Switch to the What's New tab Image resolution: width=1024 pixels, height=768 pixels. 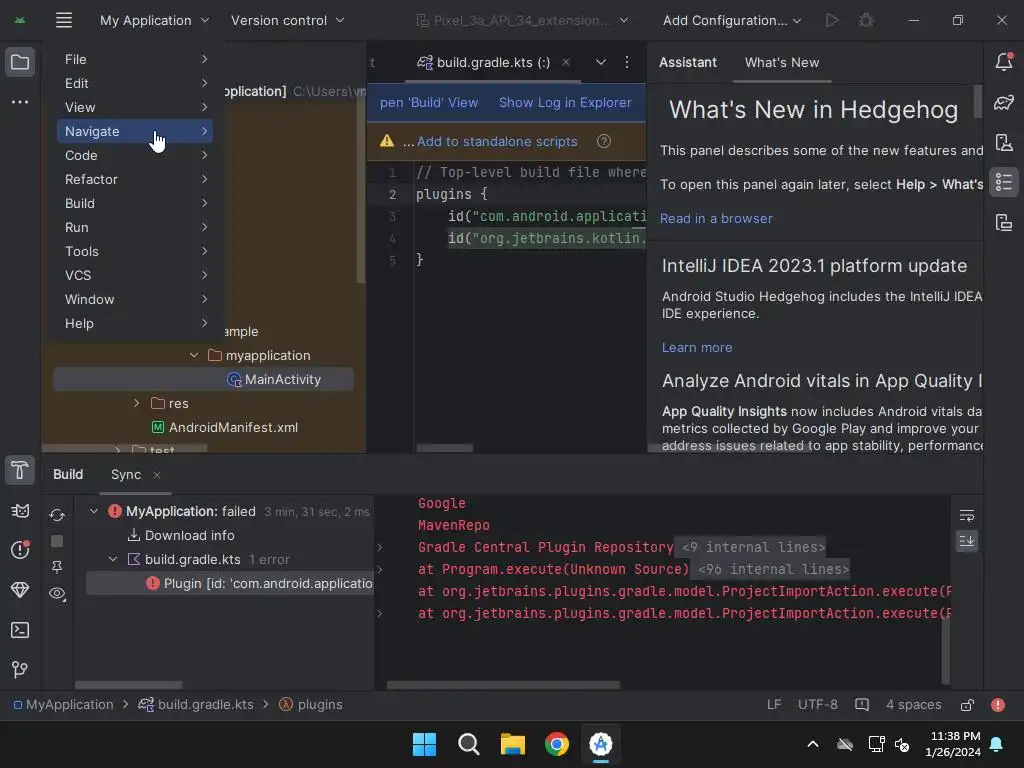[782, 62]
